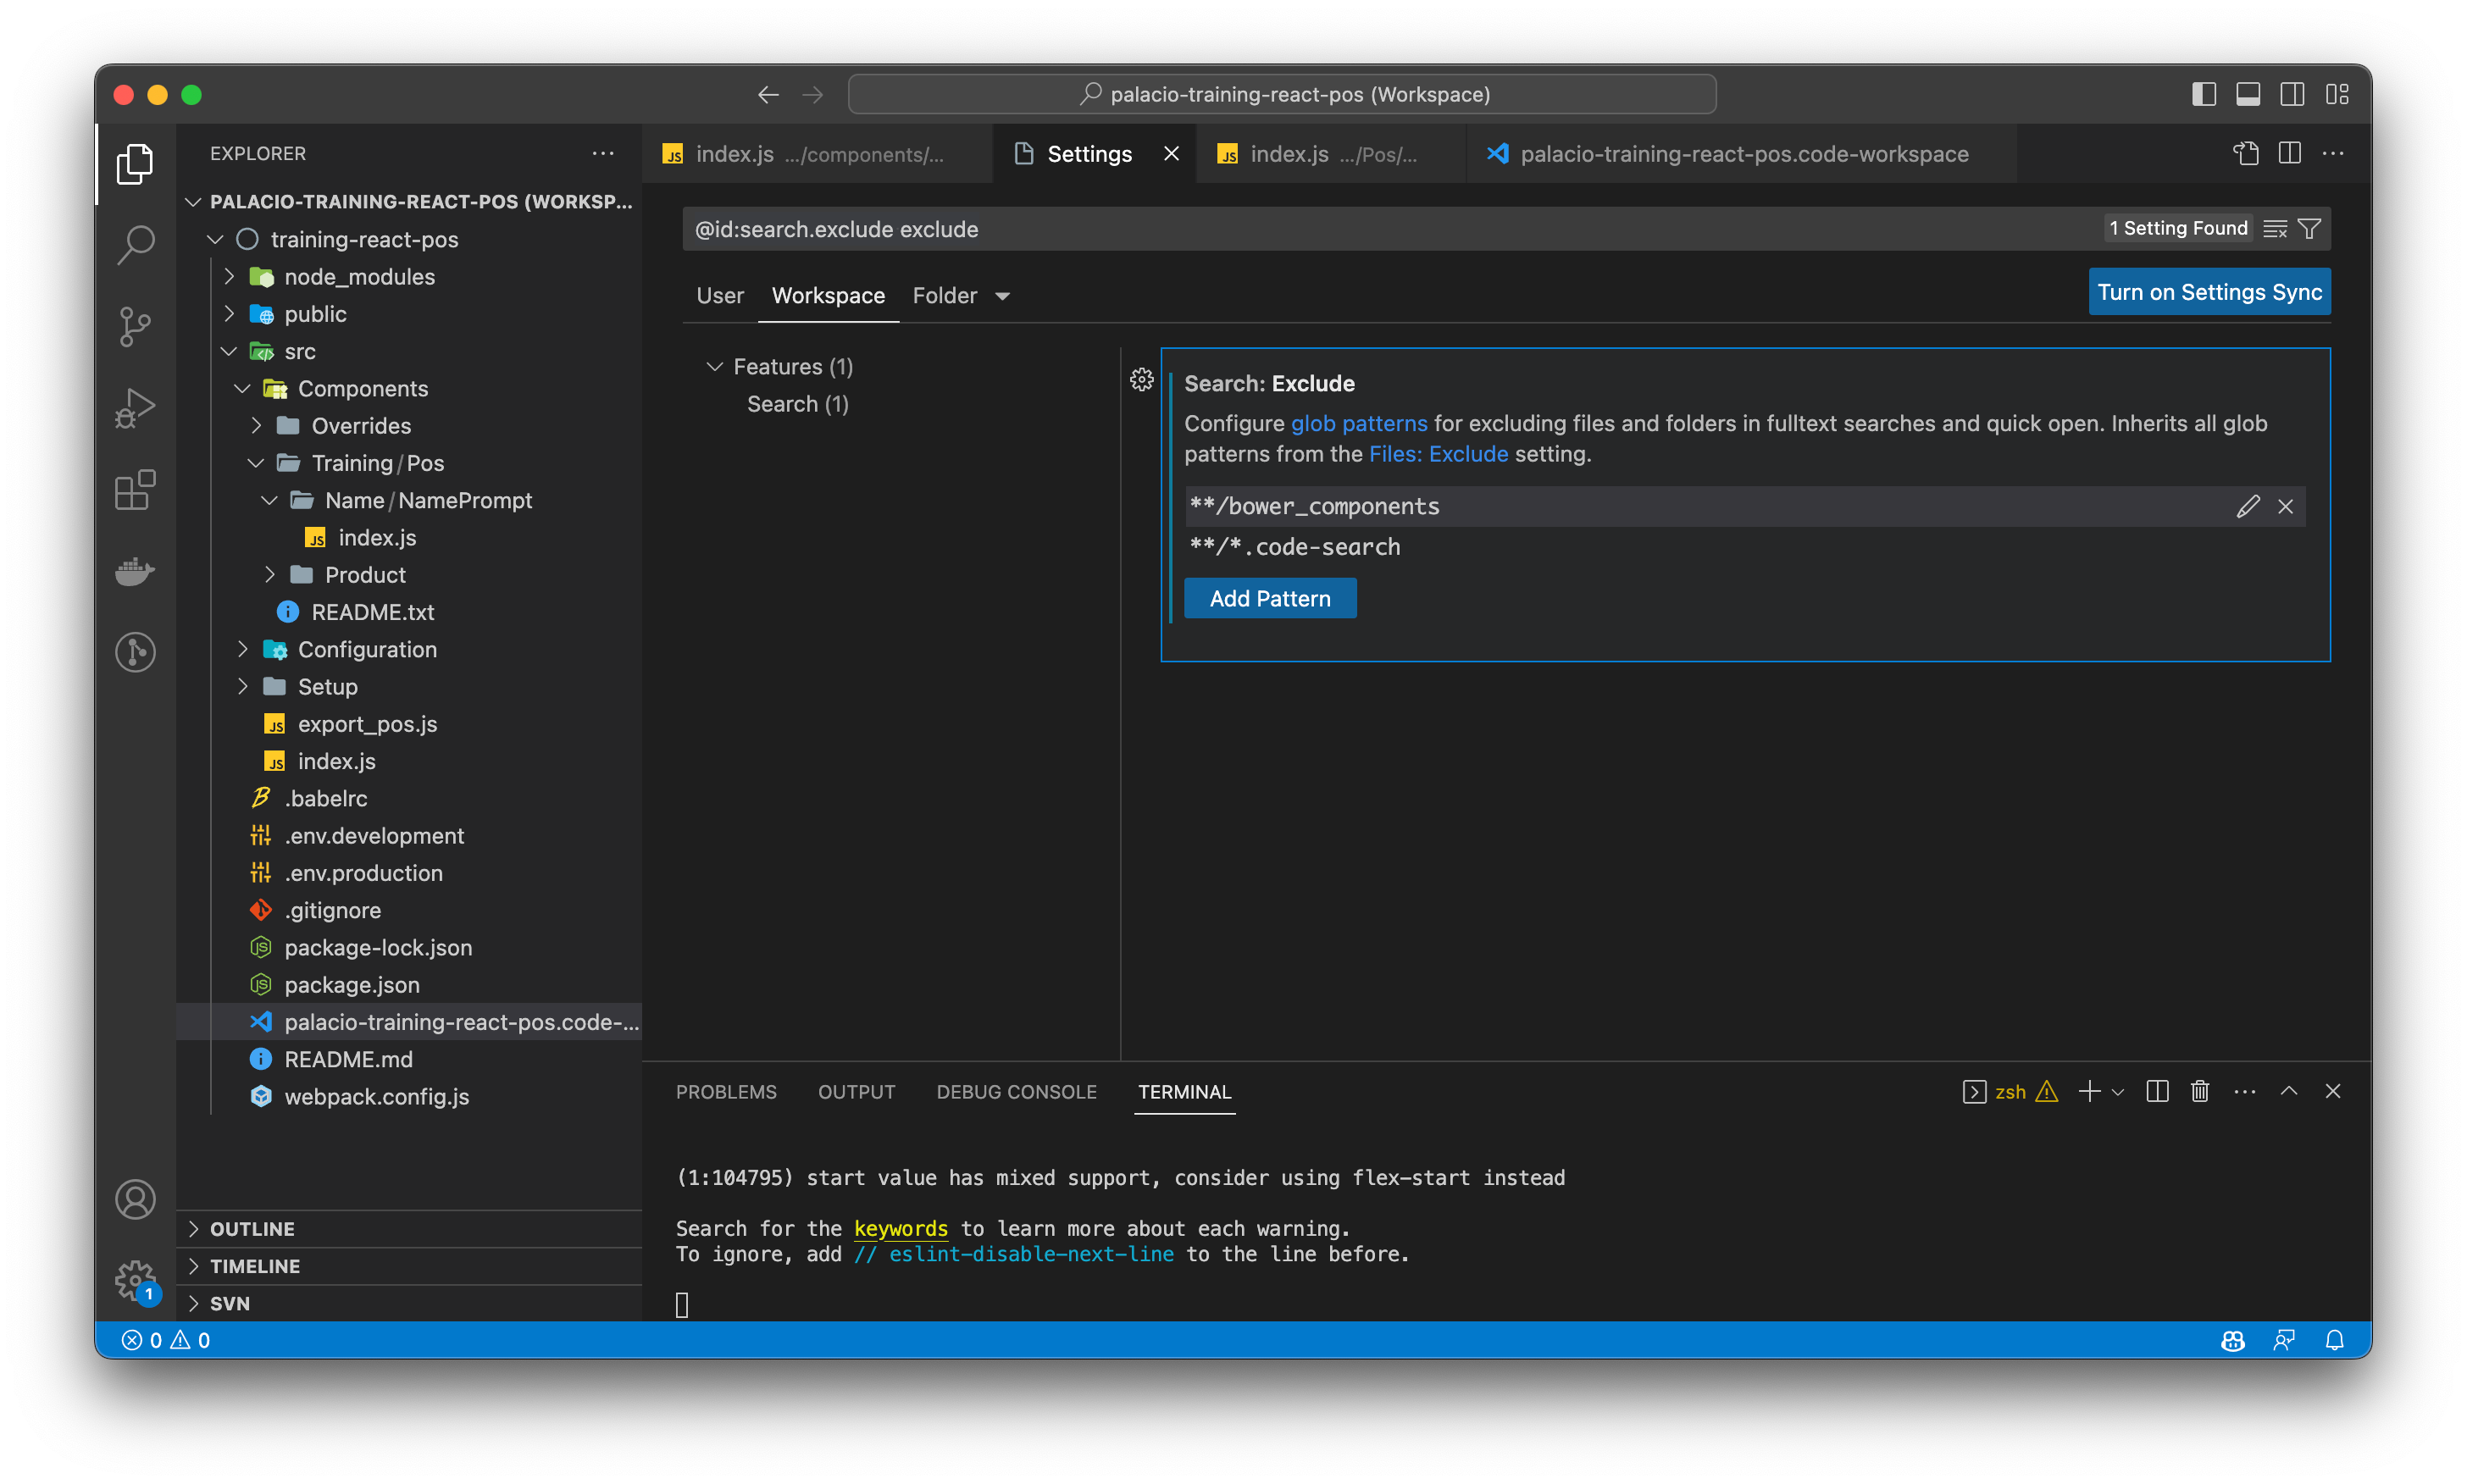2467x1484 pixels.
Task: Open the terminal launch profile dropdown
Action: pyautogui.click(x=2117, y=1092)
